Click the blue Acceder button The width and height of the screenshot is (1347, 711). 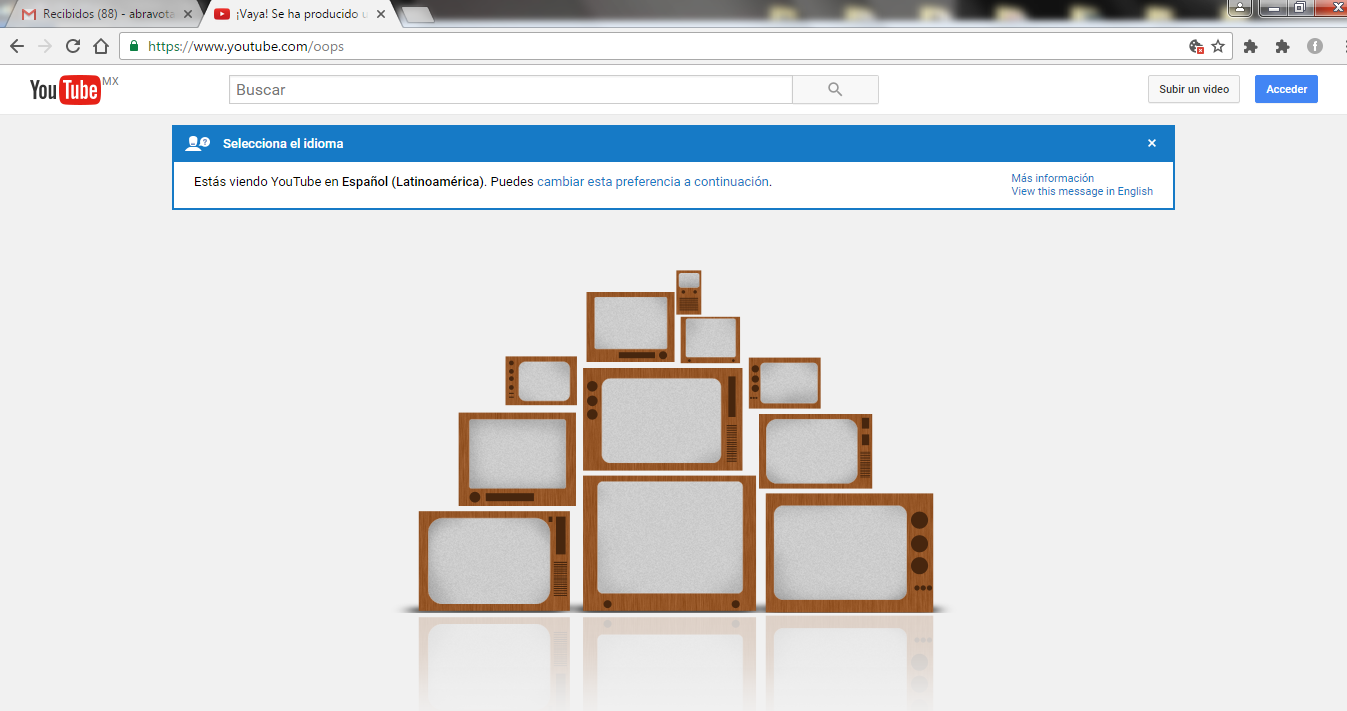[x=1287, y=89]
